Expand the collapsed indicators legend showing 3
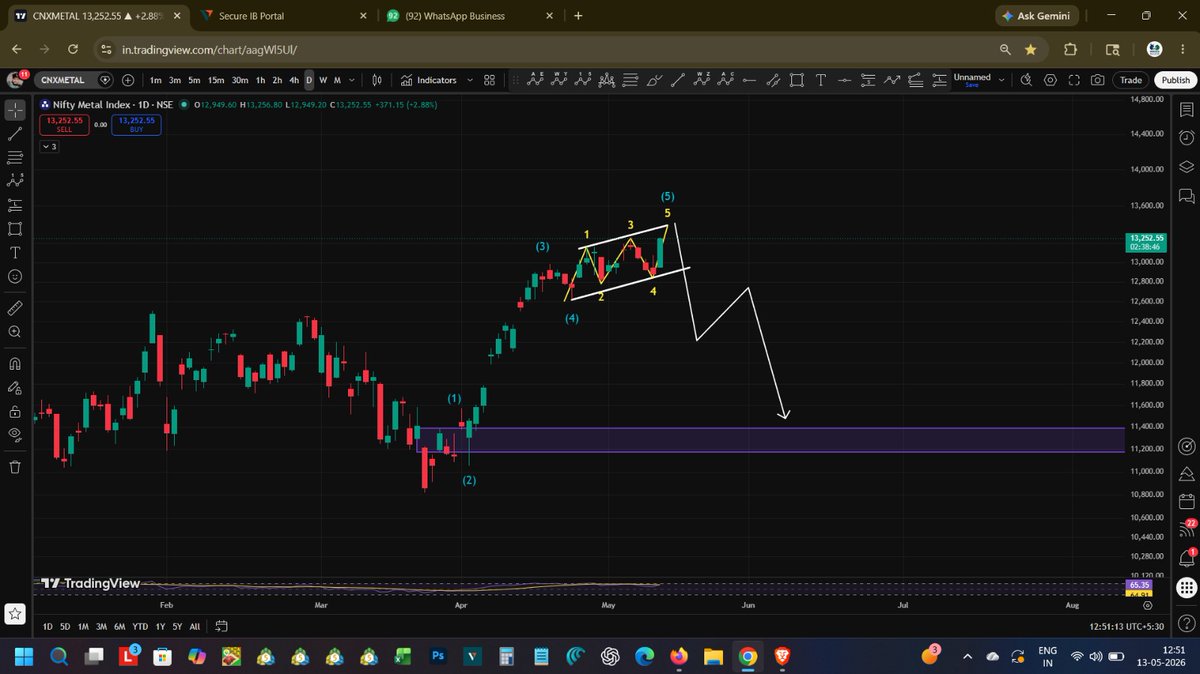Viewport: 1200px width, 674px height. 50,146
